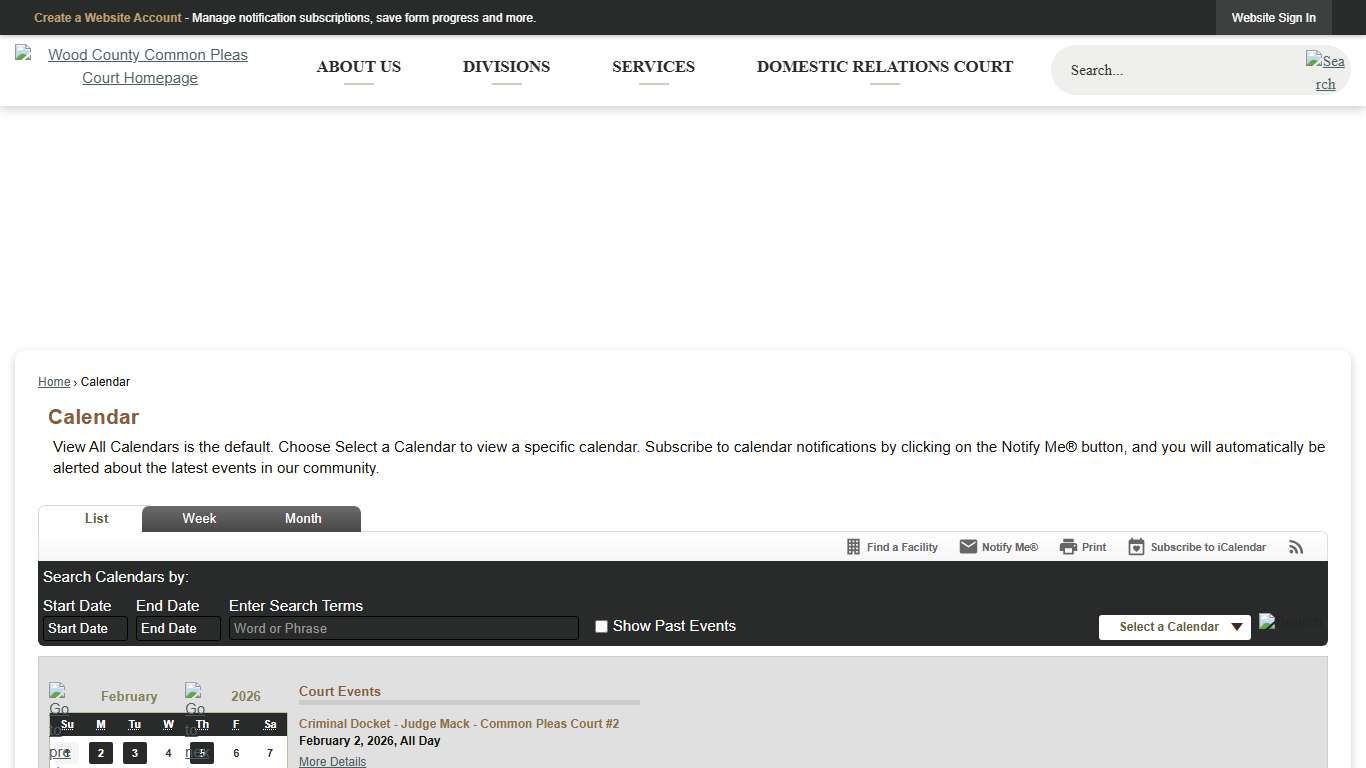Switch to the Month tab
Image resolution: width=1366 pixels, height=768 pixels.
pos(303,519)
